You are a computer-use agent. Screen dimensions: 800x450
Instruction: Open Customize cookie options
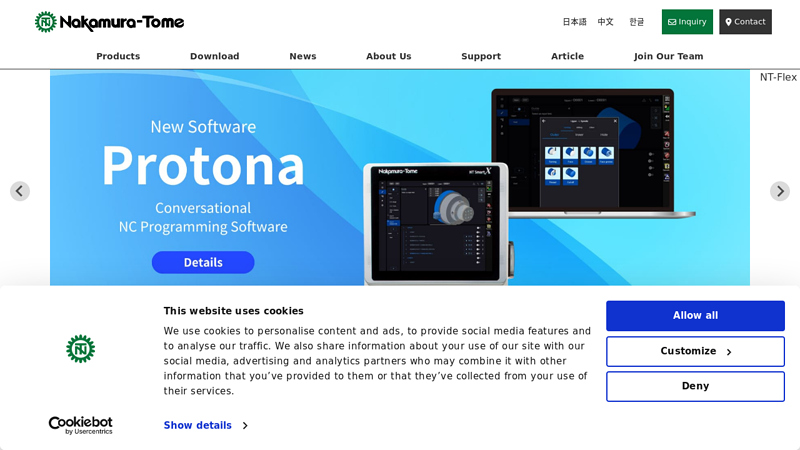[x=695, y=351]
